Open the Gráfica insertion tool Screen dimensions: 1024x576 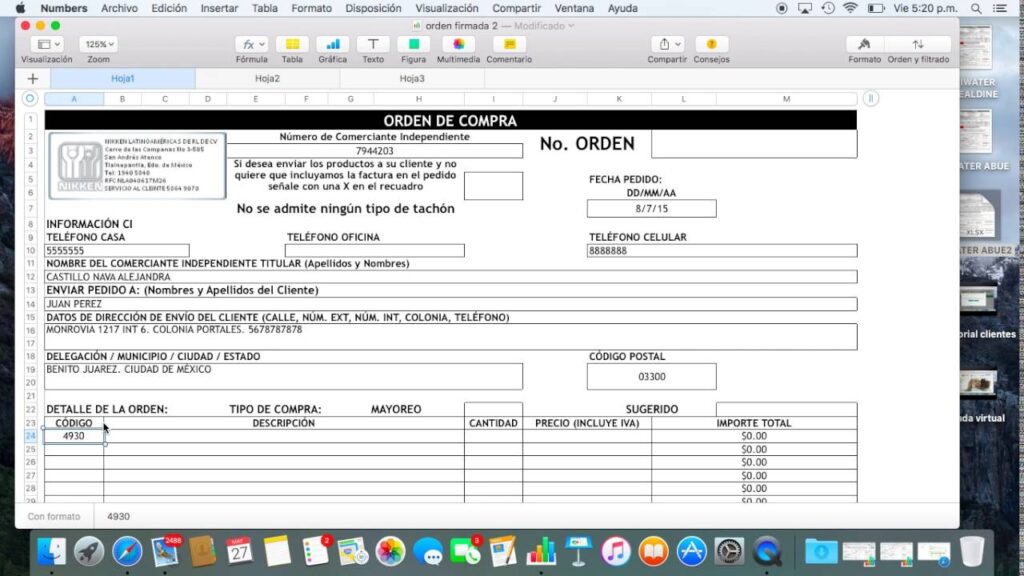(x=331, y=45)
